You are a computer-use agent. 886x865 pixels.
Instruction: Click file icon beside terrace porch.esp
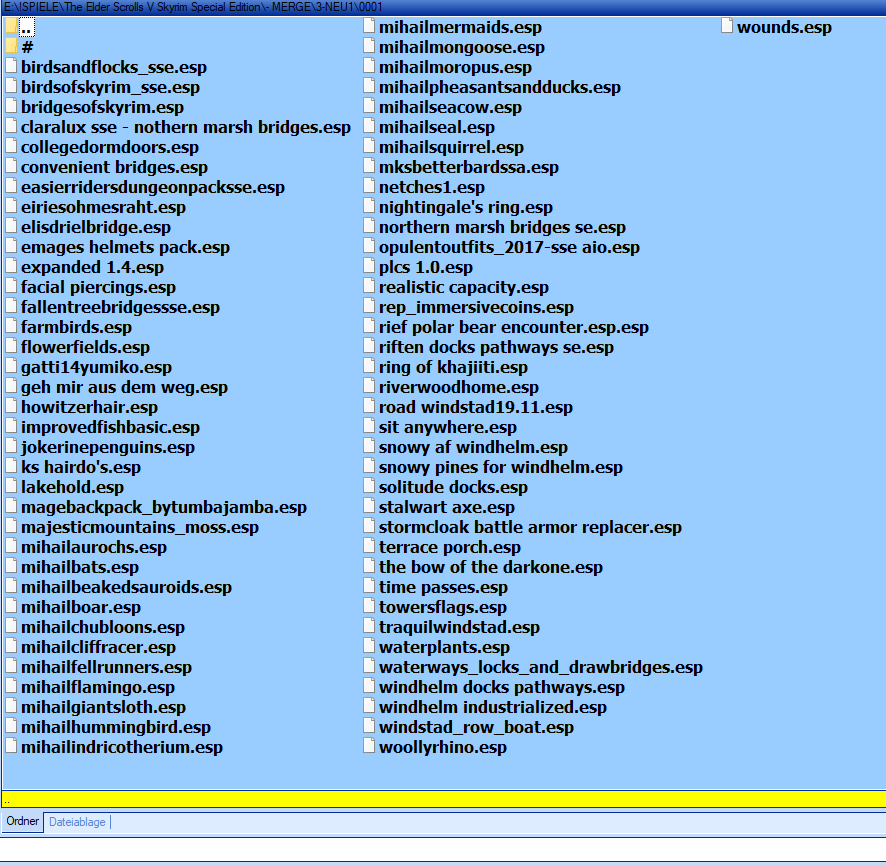pos(369,546)
